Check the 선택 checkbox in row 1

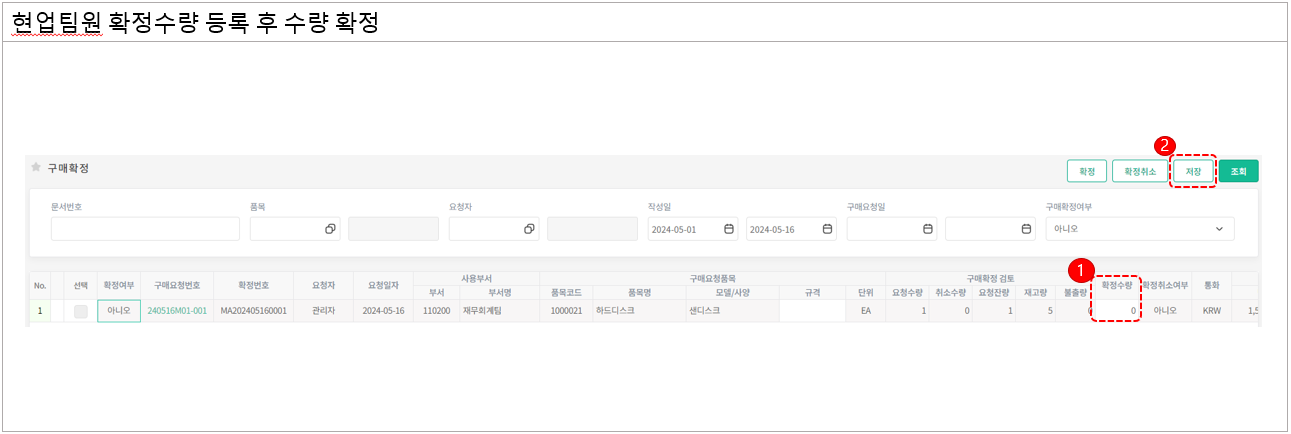[x=81, y=311]
